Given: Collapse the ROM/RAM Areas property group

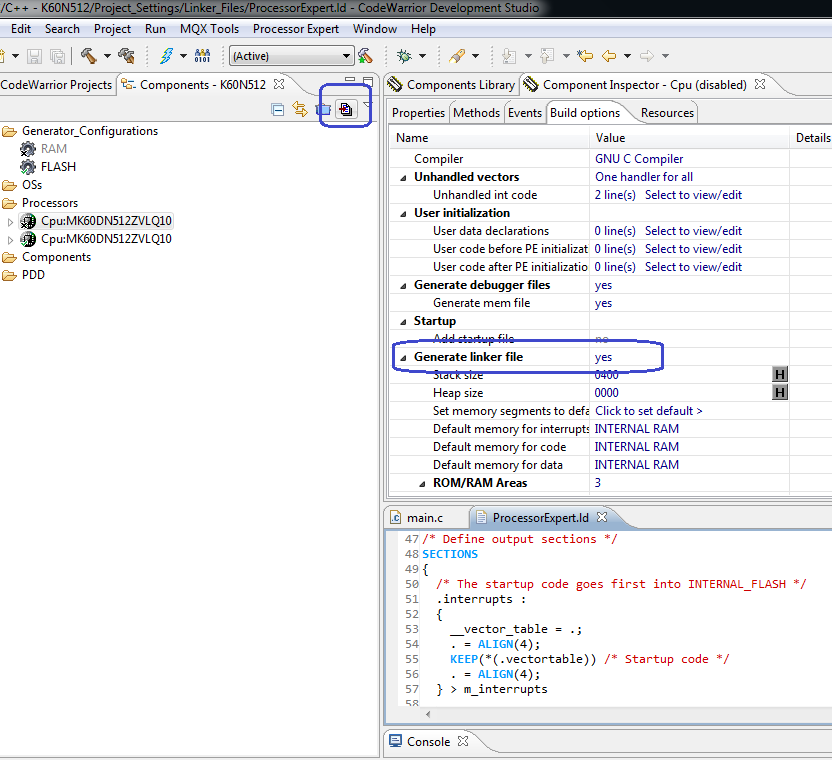Looking at the screenshot, I should tap(421, 483).
